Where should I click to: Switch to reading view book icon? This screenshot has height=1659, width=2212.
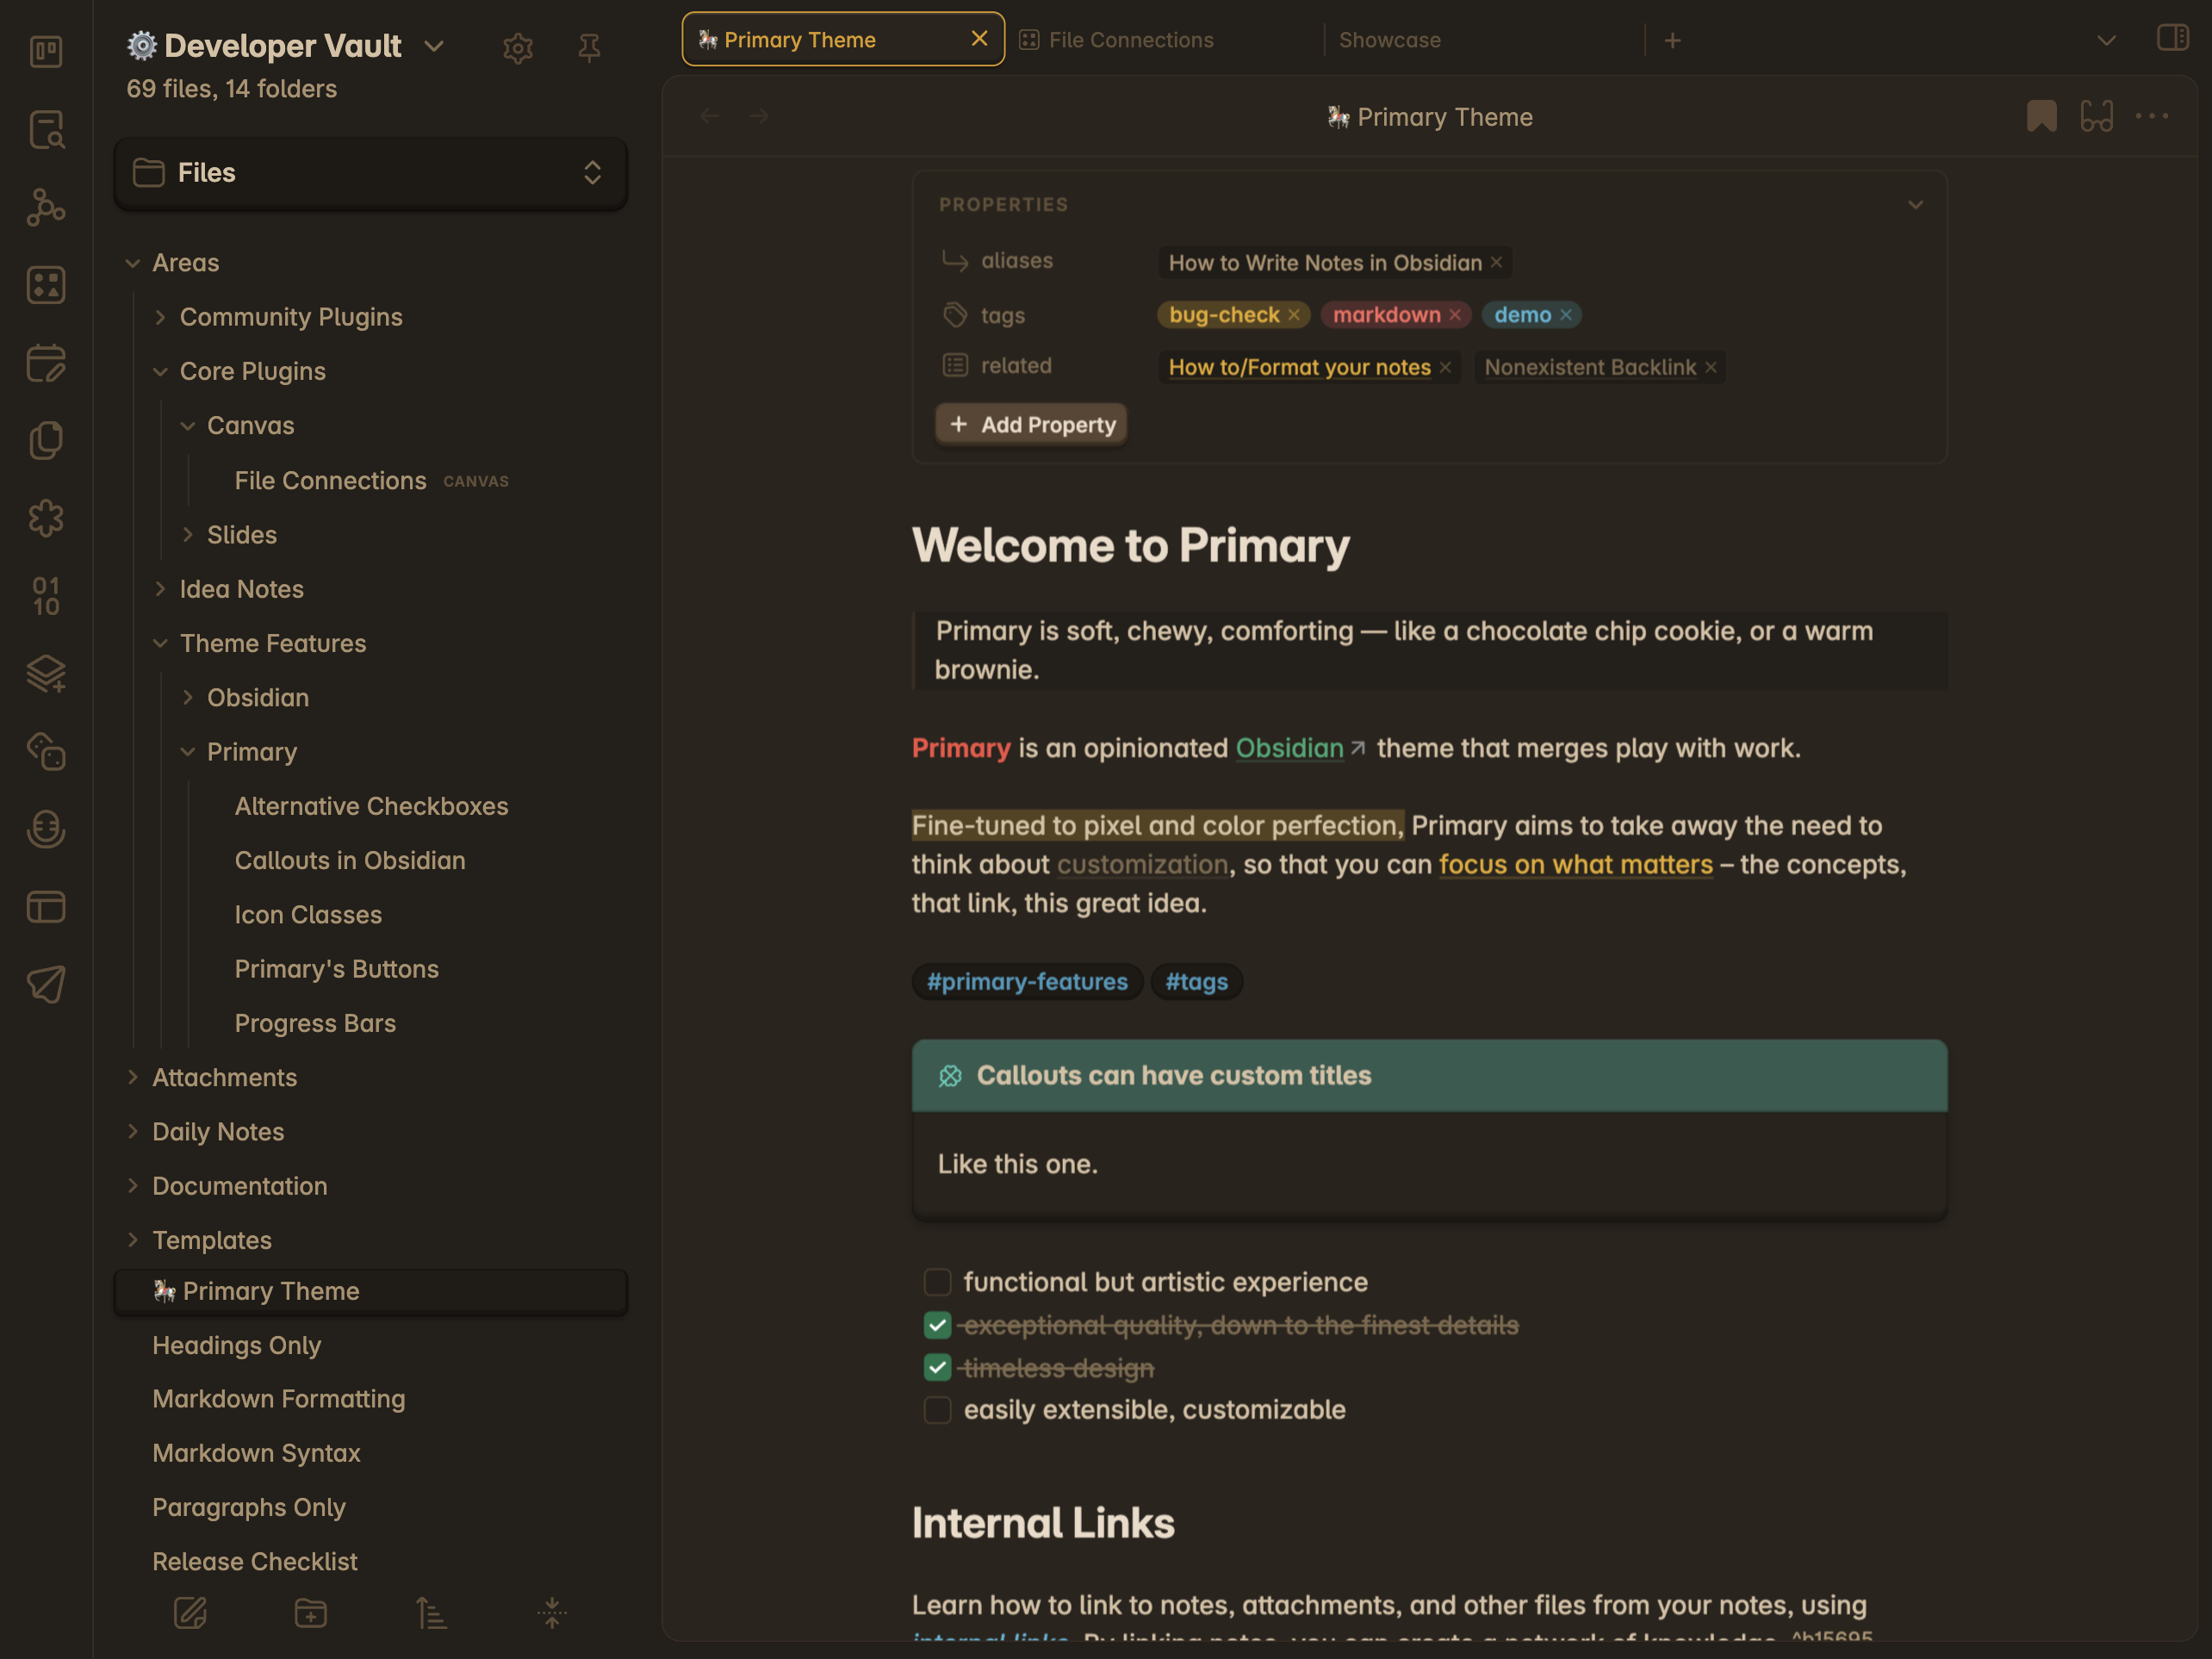(x=2097, y=116)
